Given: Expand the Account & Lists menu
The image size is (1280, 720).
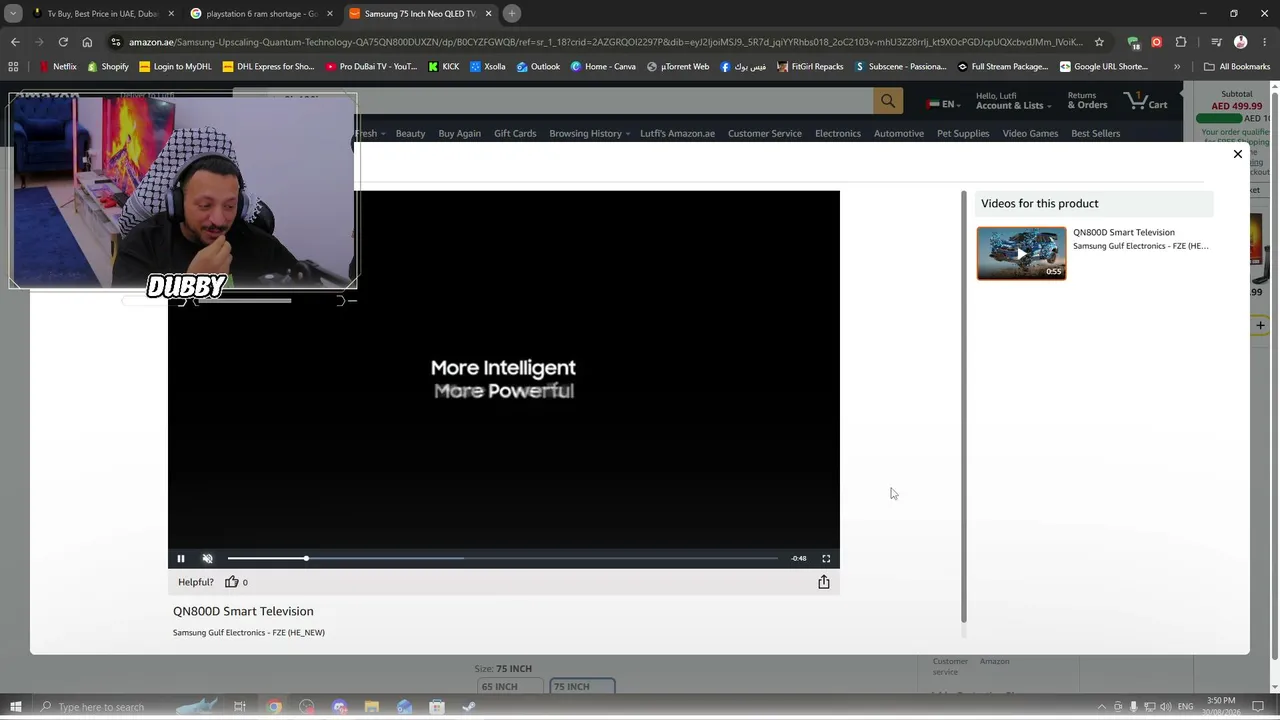Looking at the screenshot, I should (1013, 101).
